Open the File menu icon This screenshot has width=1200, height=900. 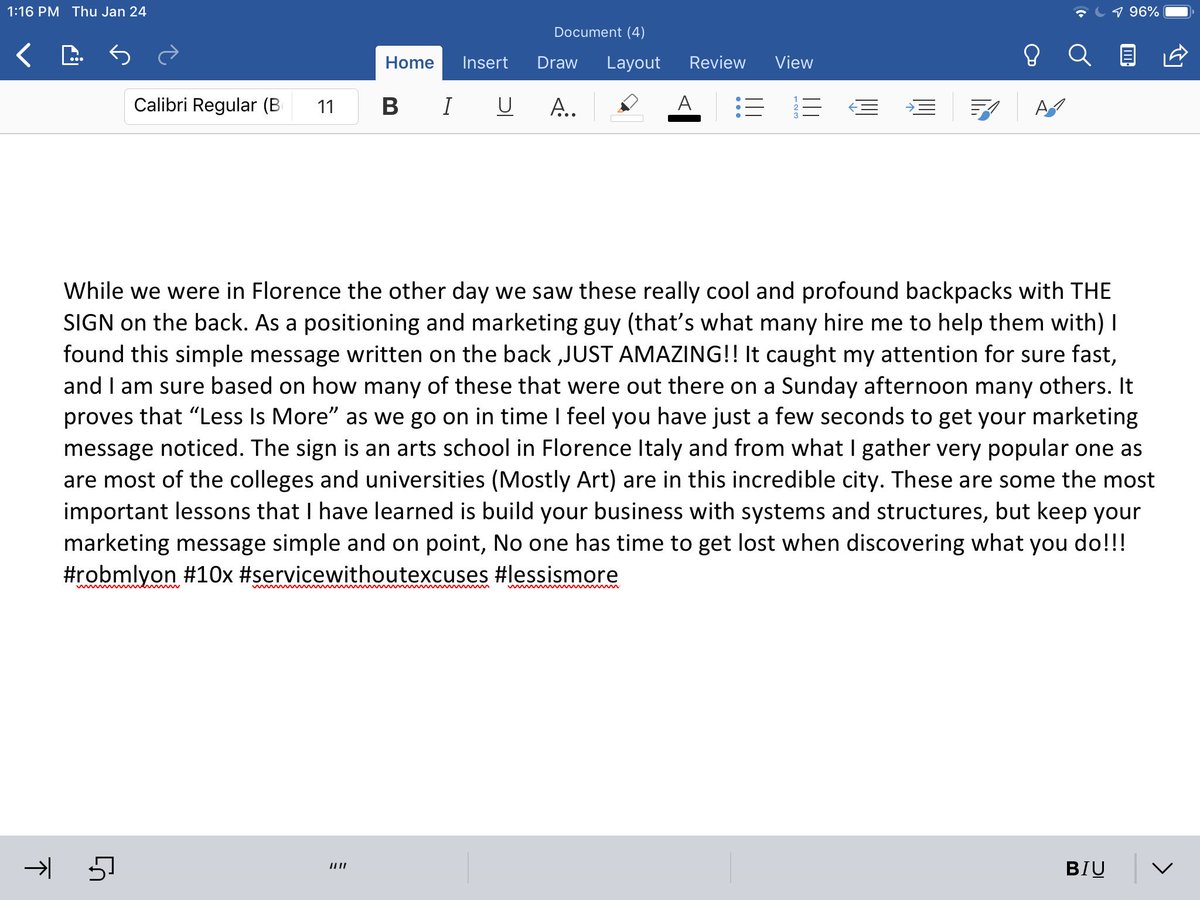pos(73,57)
